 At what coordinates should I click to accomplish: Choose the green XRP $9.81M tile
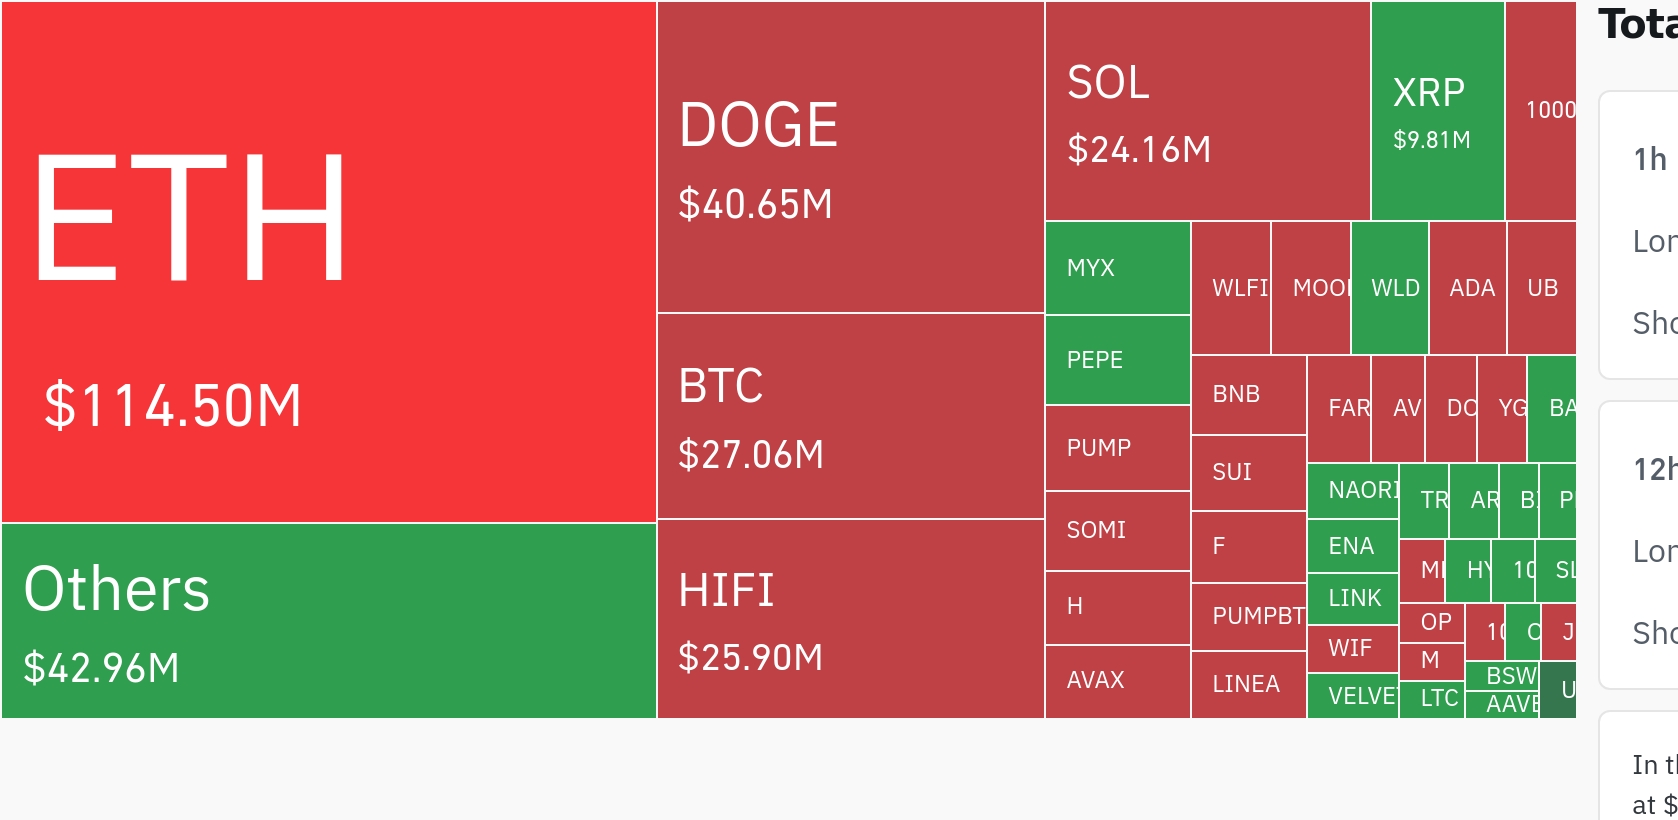(x=1437, y=111)
